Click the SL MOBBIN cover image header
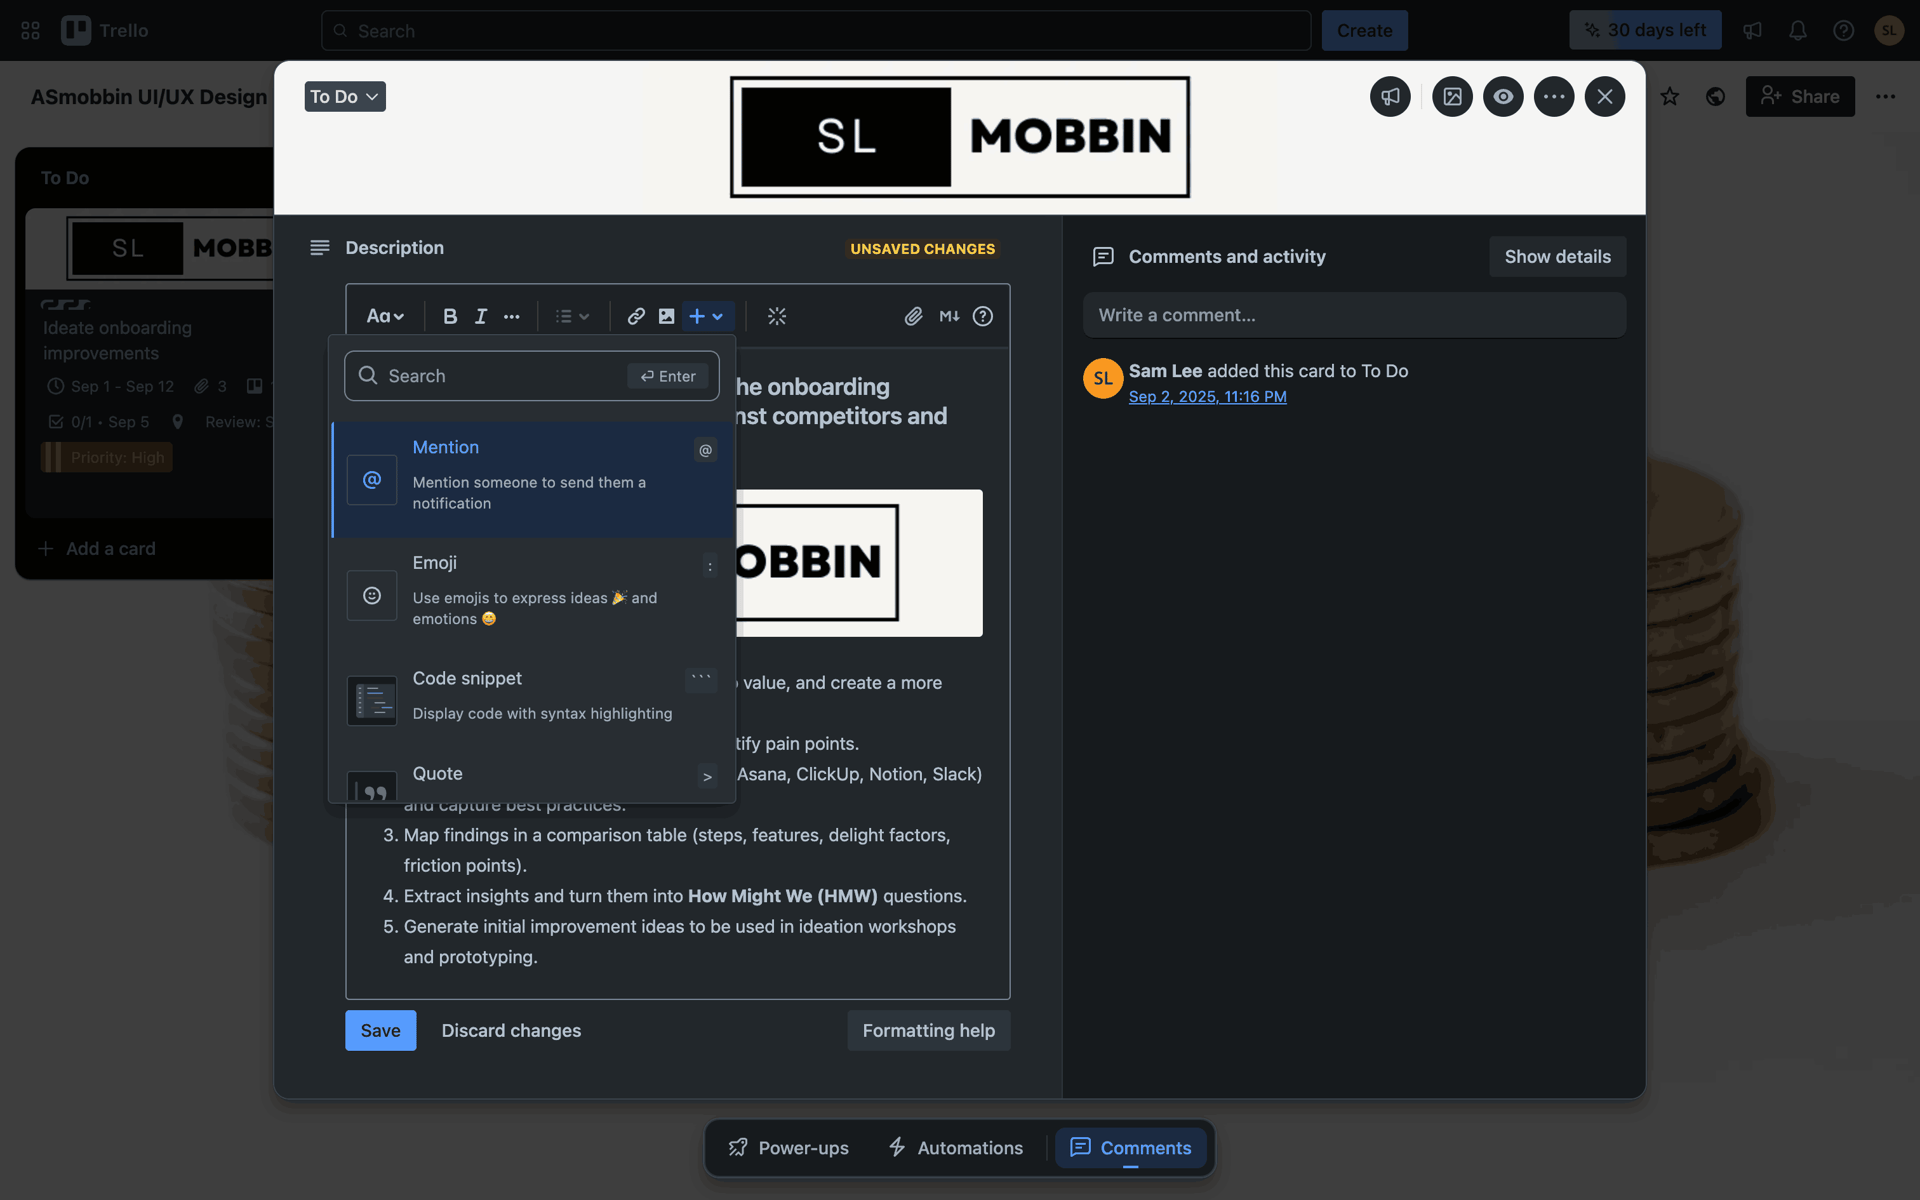The height and width of the screenshot is (1200, 1920). pos(960,137)
